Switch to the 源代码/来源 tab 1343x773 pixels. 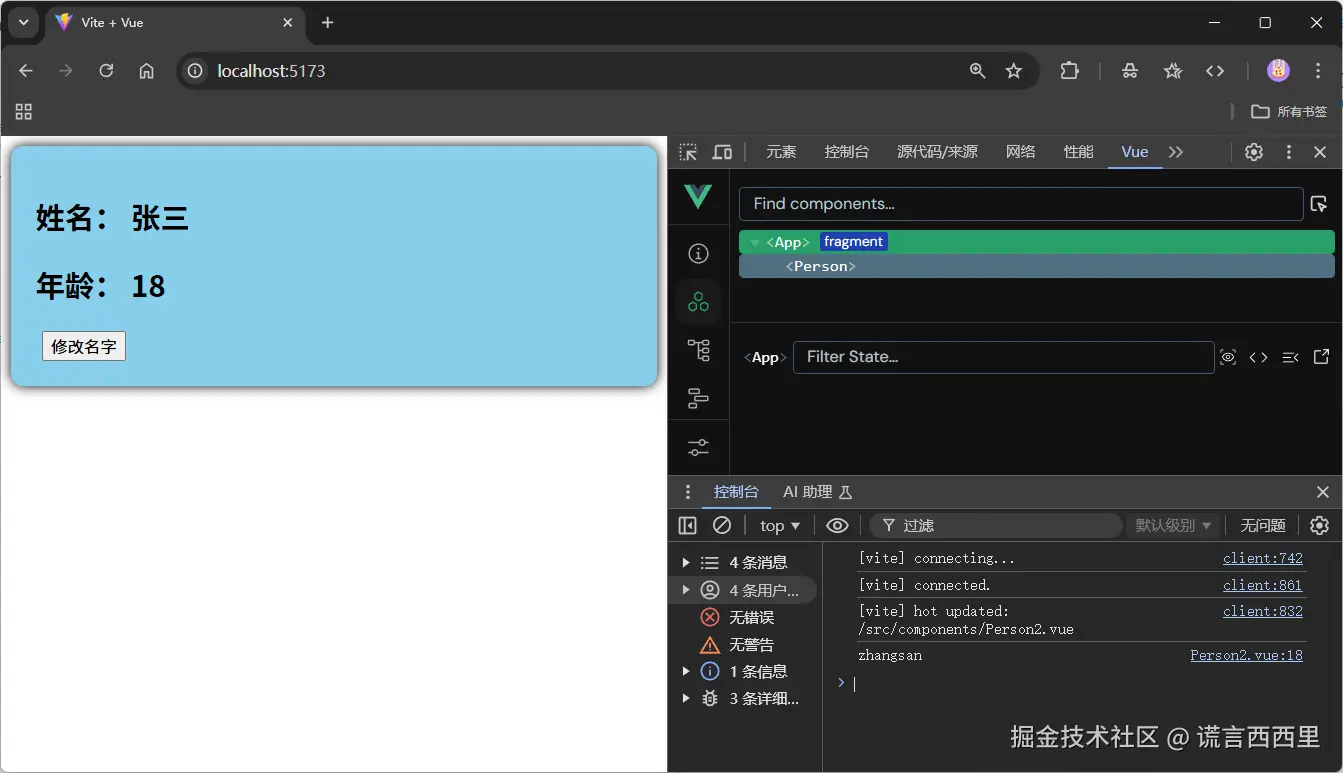(937, 152)
